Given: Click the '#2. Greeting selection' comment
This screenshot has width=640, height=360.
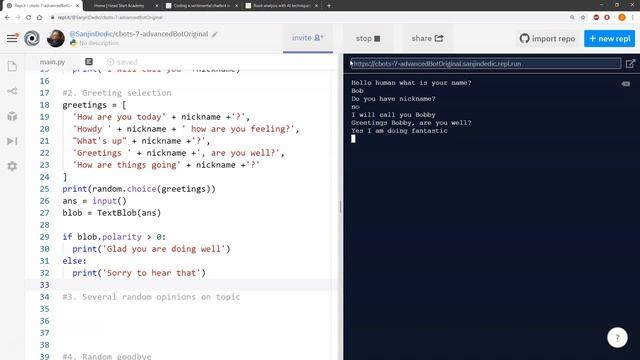Looking at the screenshot, I should click(117, 93).
